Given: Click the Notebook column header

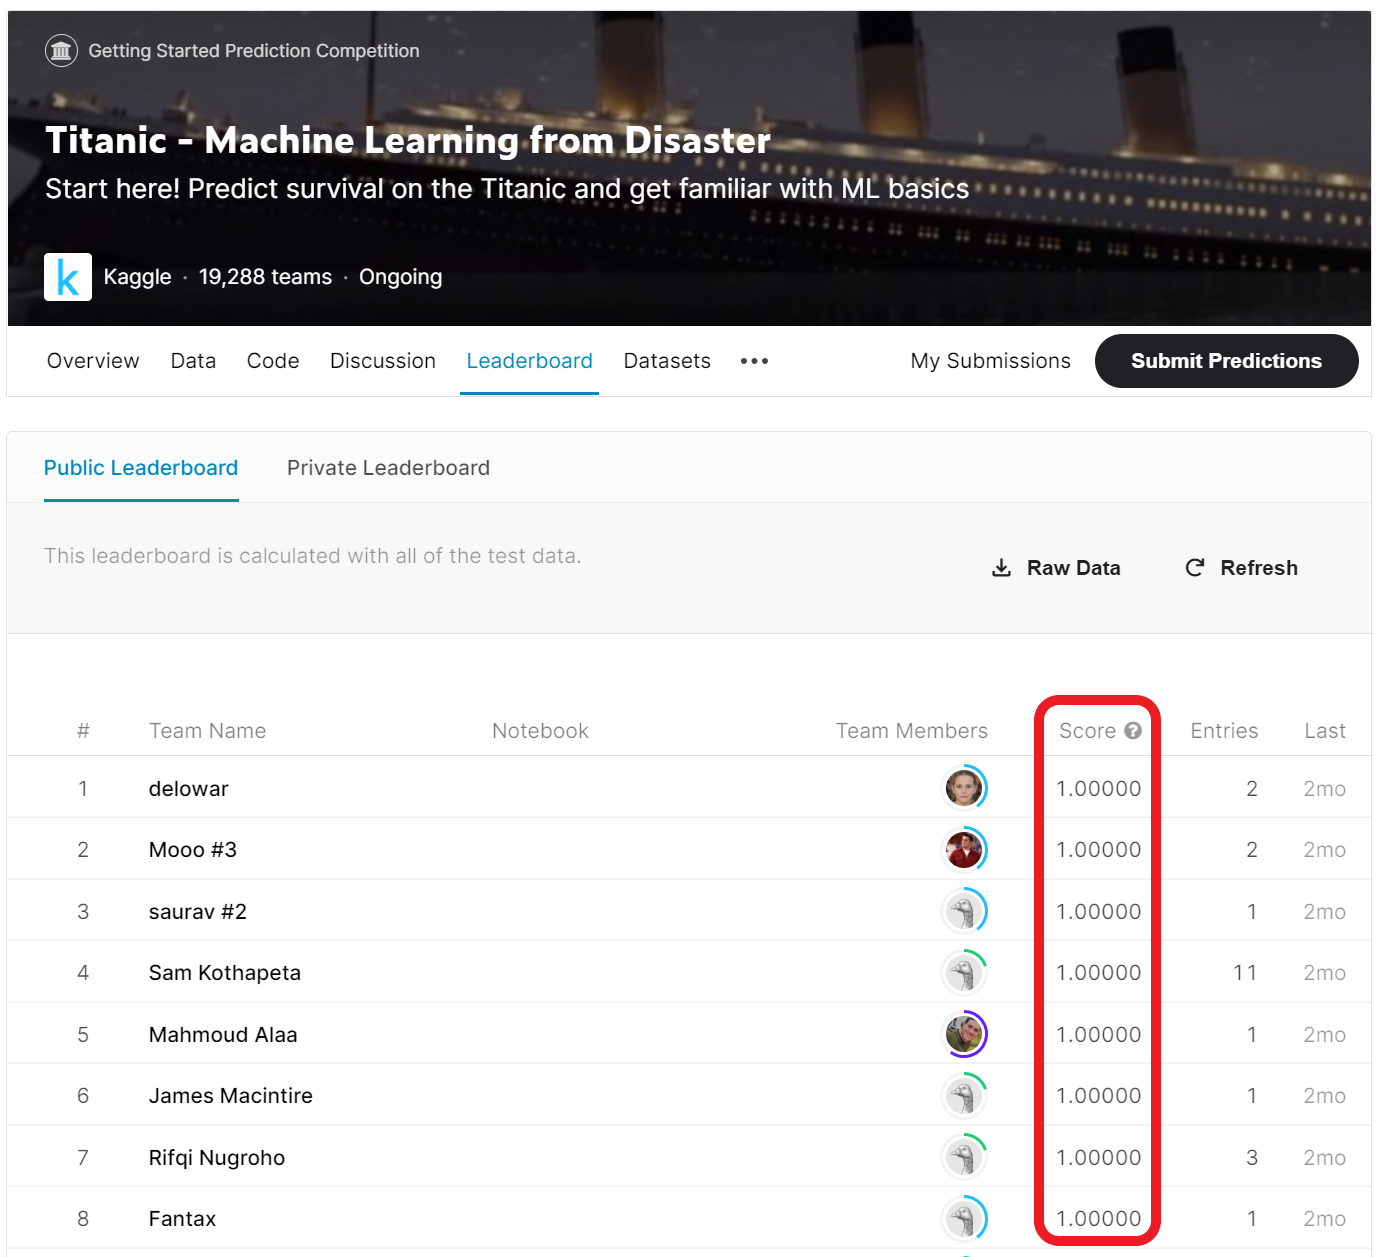Looking at the screenshot, I should (540, 731).
